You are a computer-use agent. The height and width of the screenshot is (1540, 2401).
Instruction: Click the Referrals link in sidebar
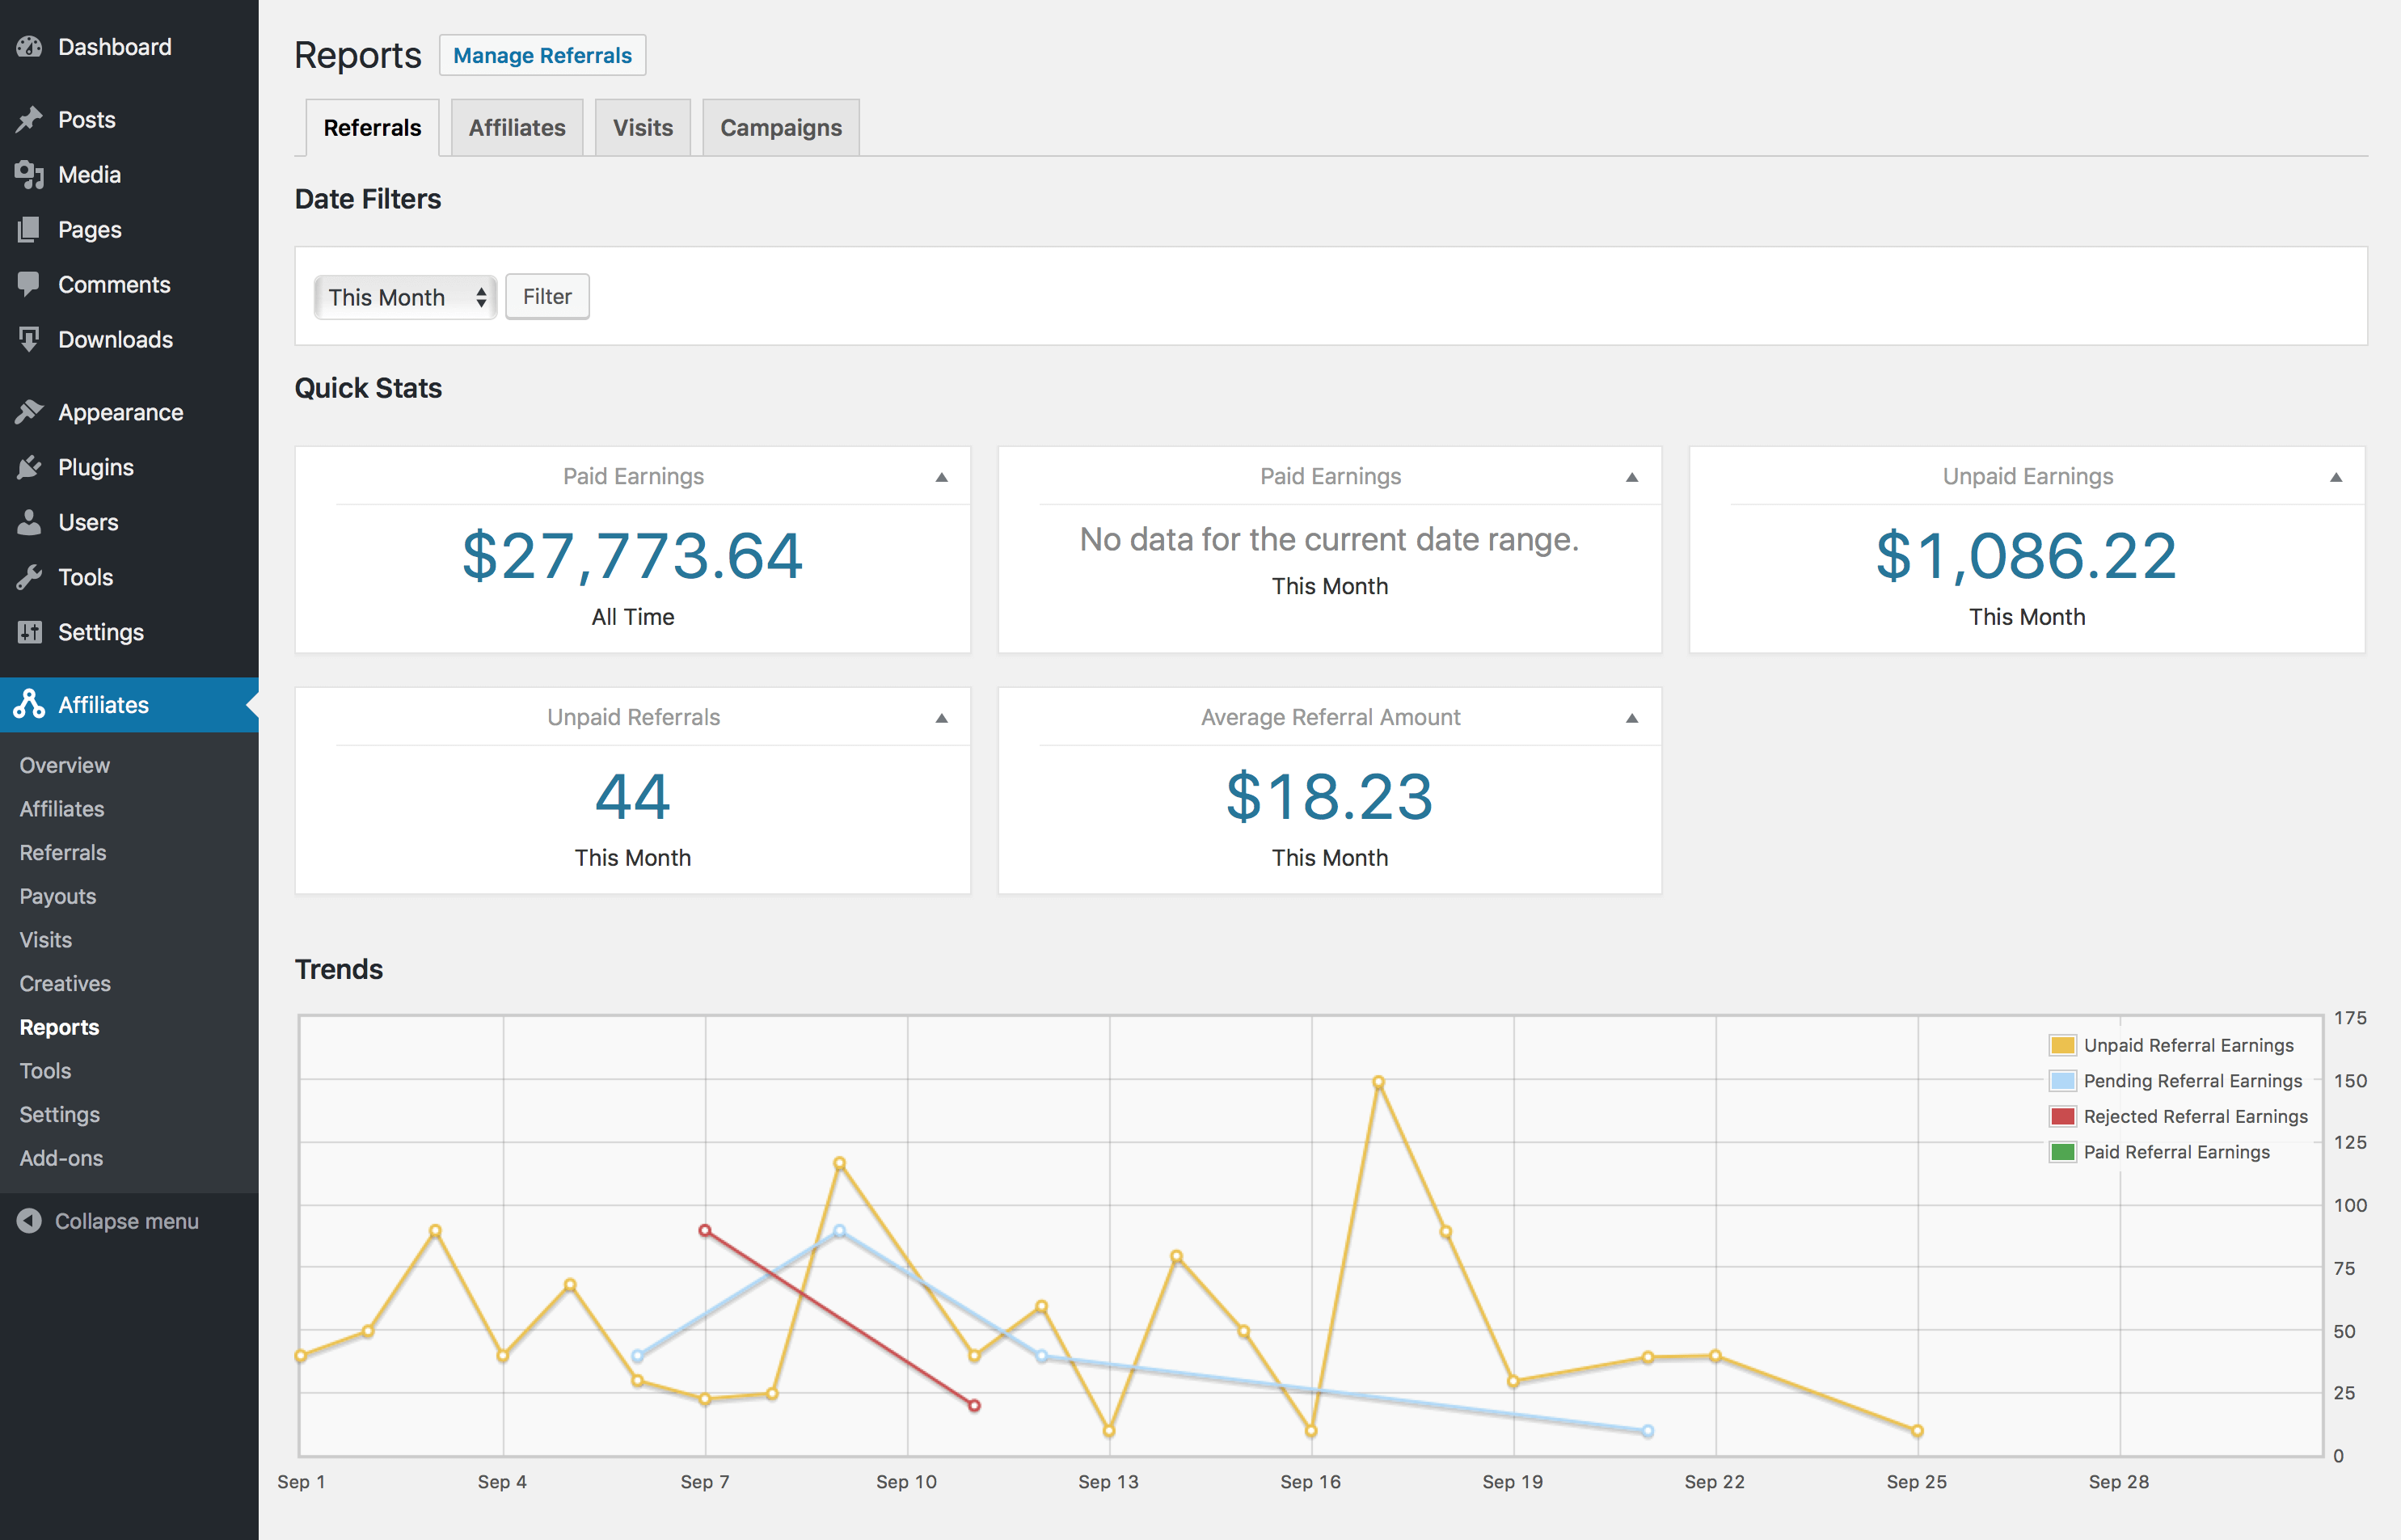[x=61, y=852]
